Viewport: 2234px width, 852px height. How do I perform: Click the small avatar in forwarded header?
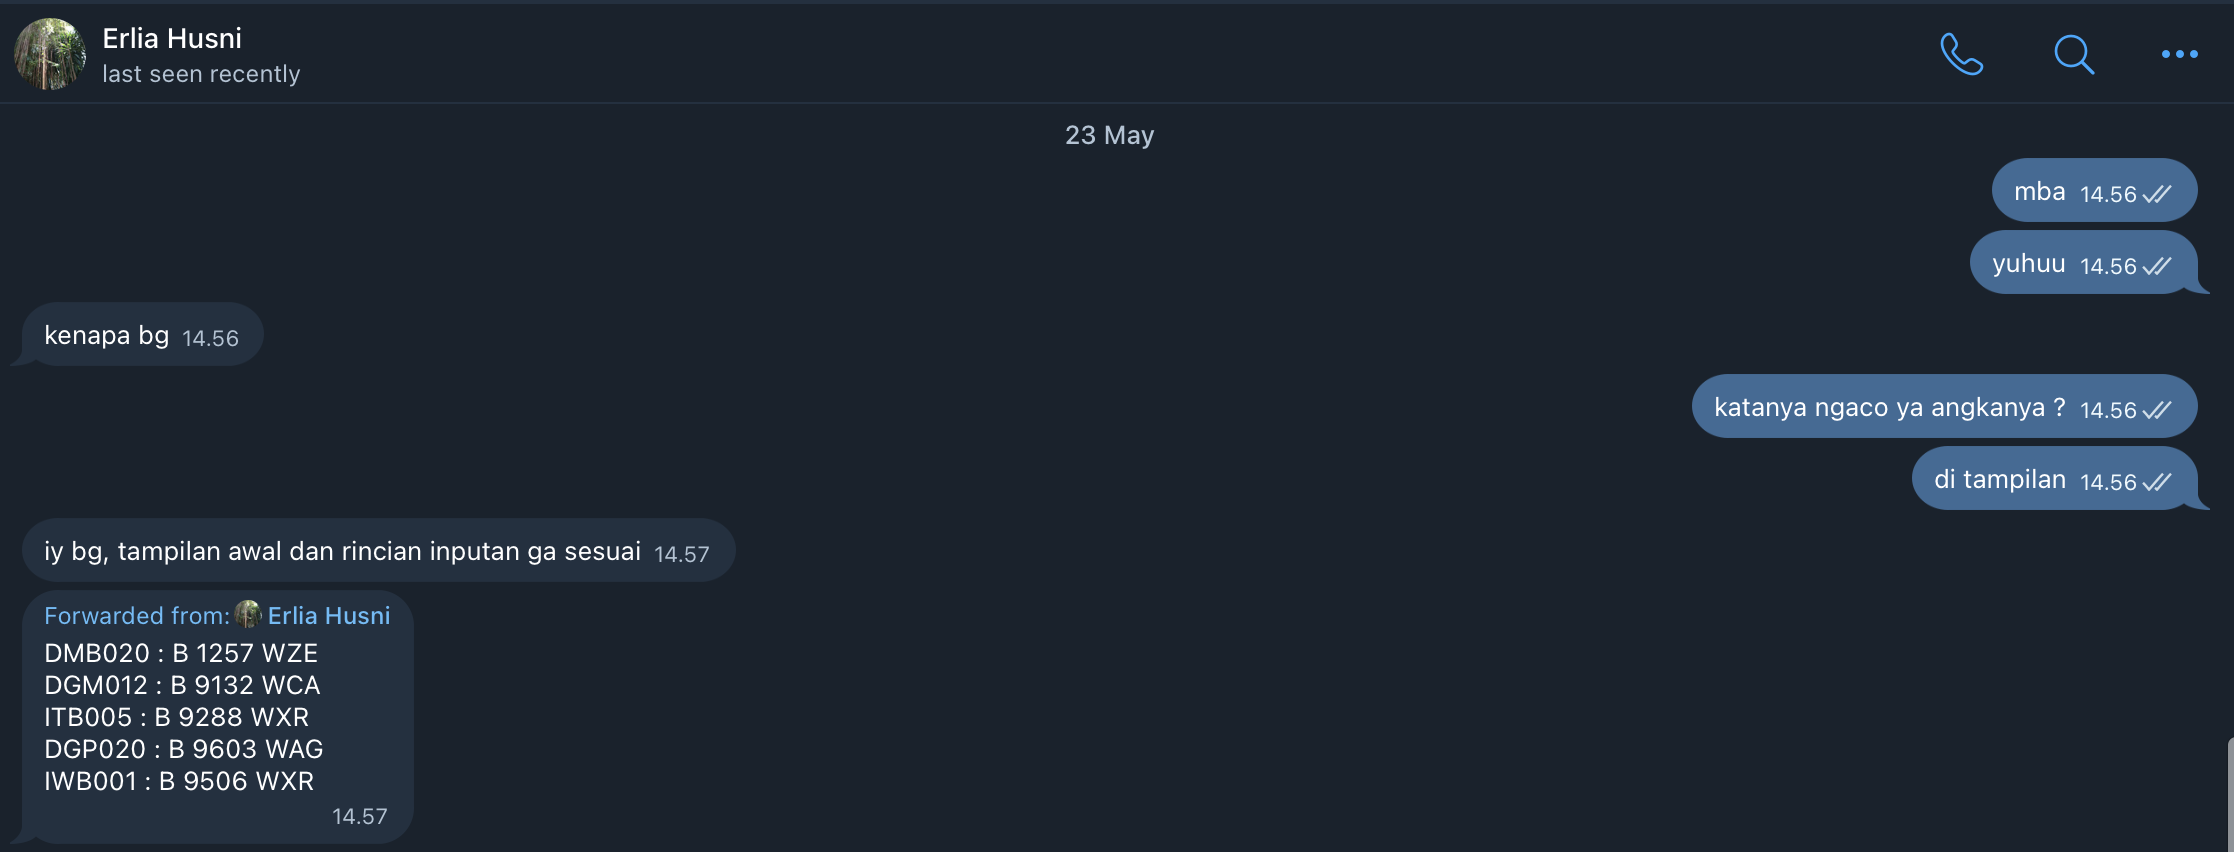point(248,614)
